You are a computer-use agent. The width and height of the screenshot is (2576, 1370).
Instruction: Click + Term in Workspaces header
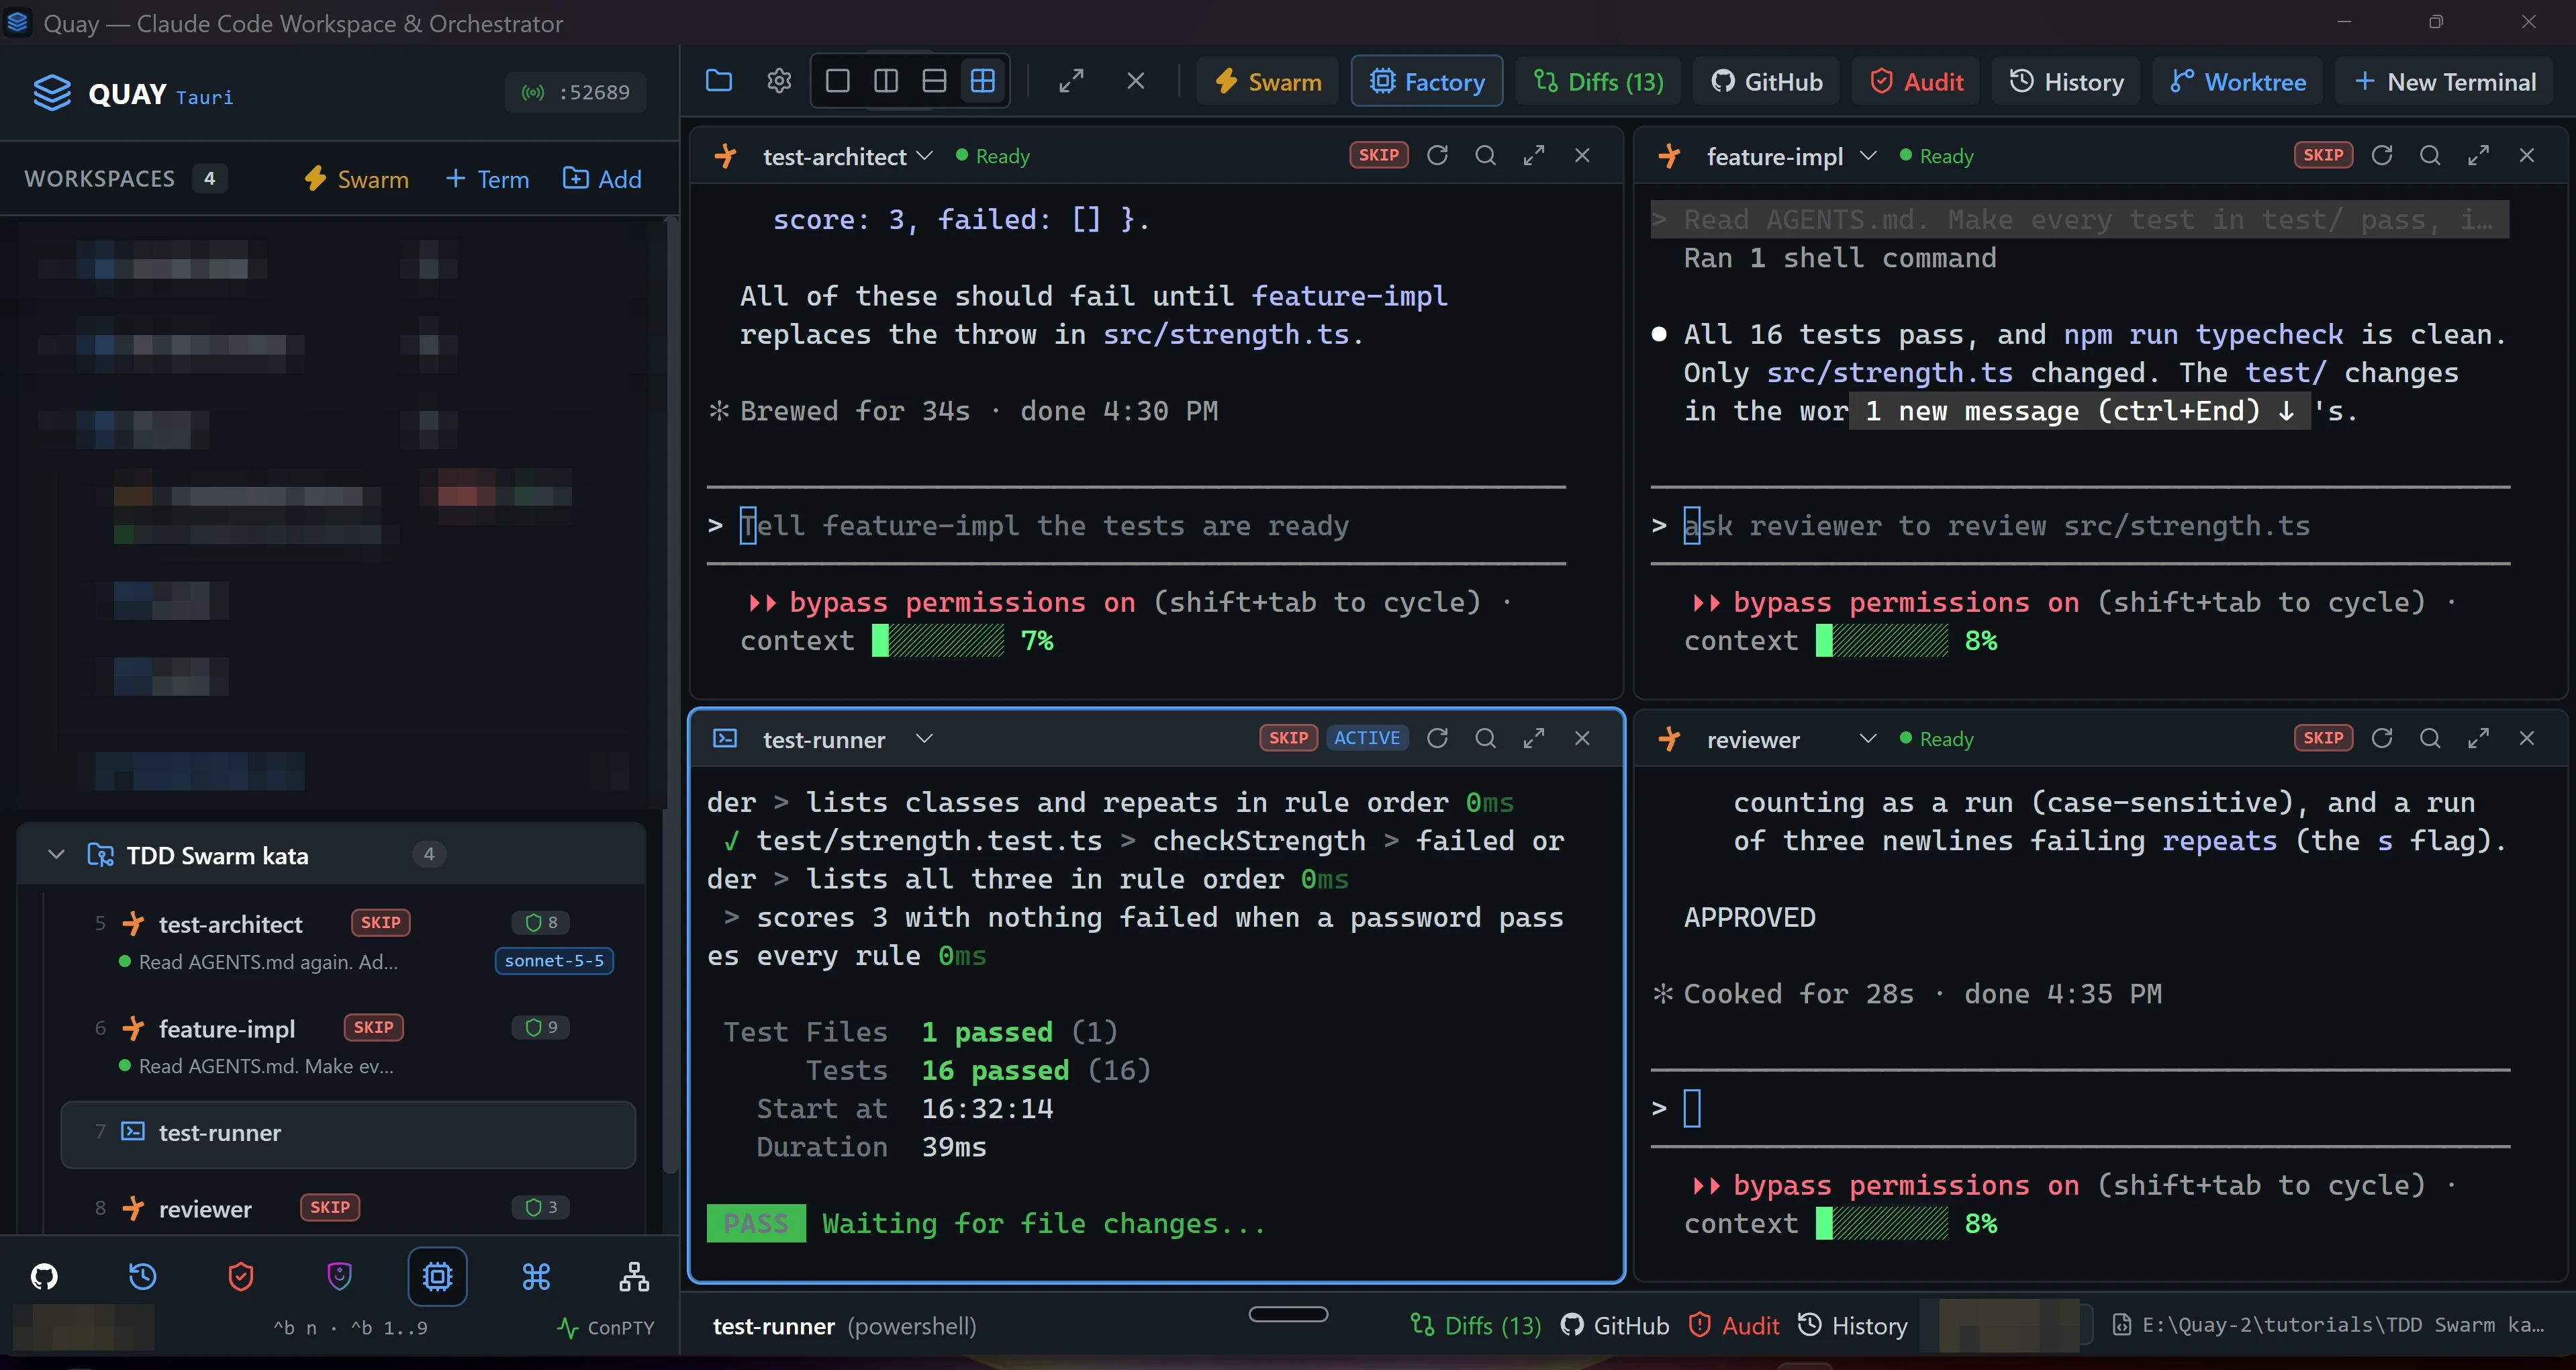[x=487, y=179]
